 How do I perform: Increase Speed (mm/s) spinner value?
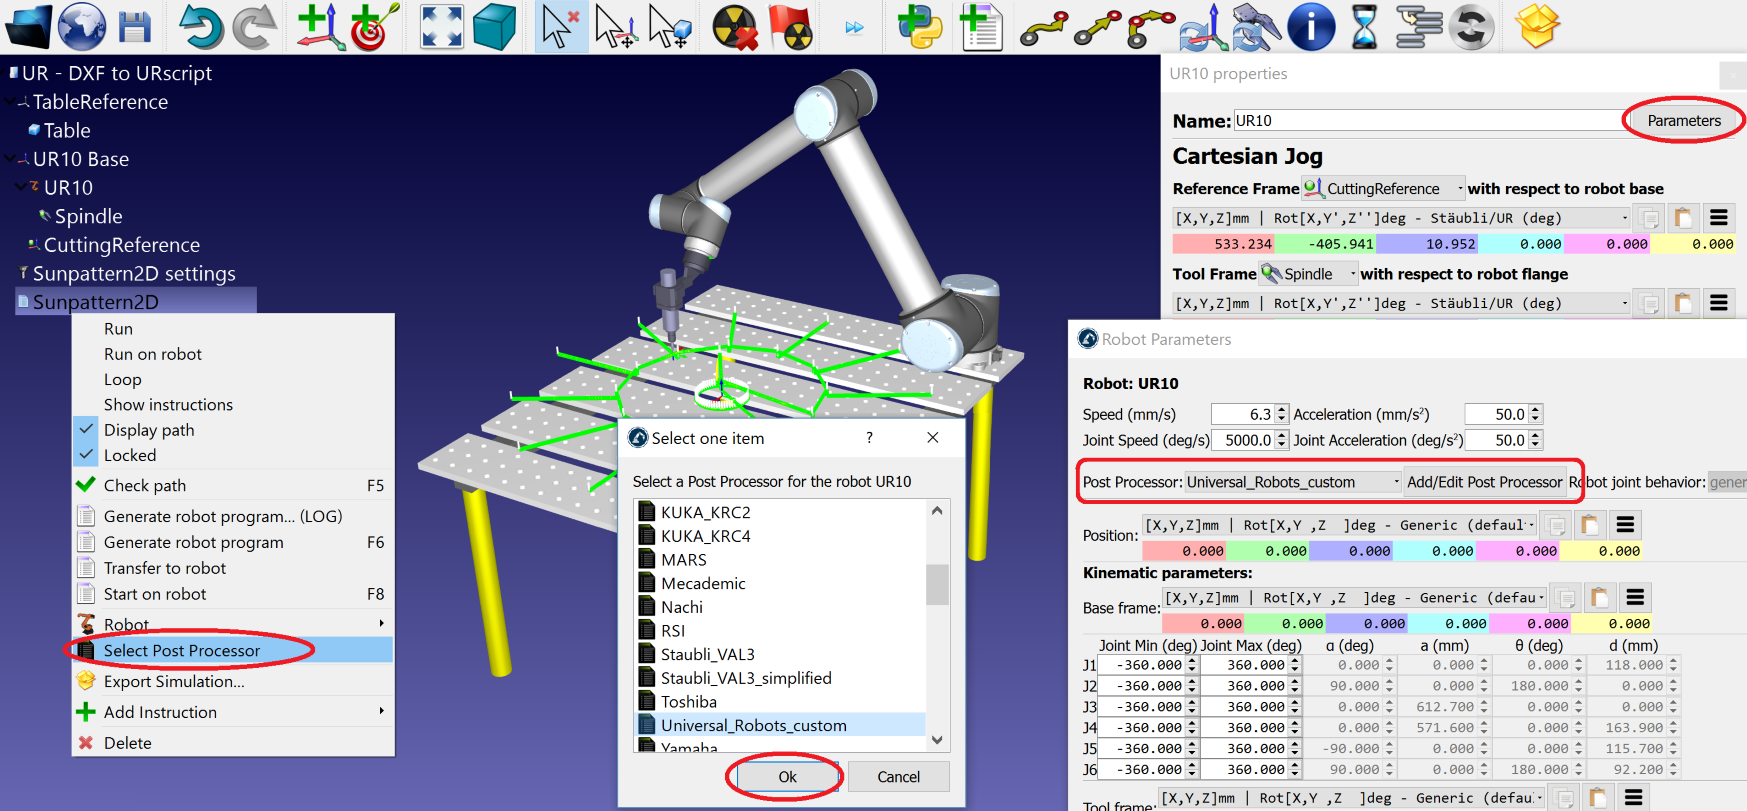1282,409
